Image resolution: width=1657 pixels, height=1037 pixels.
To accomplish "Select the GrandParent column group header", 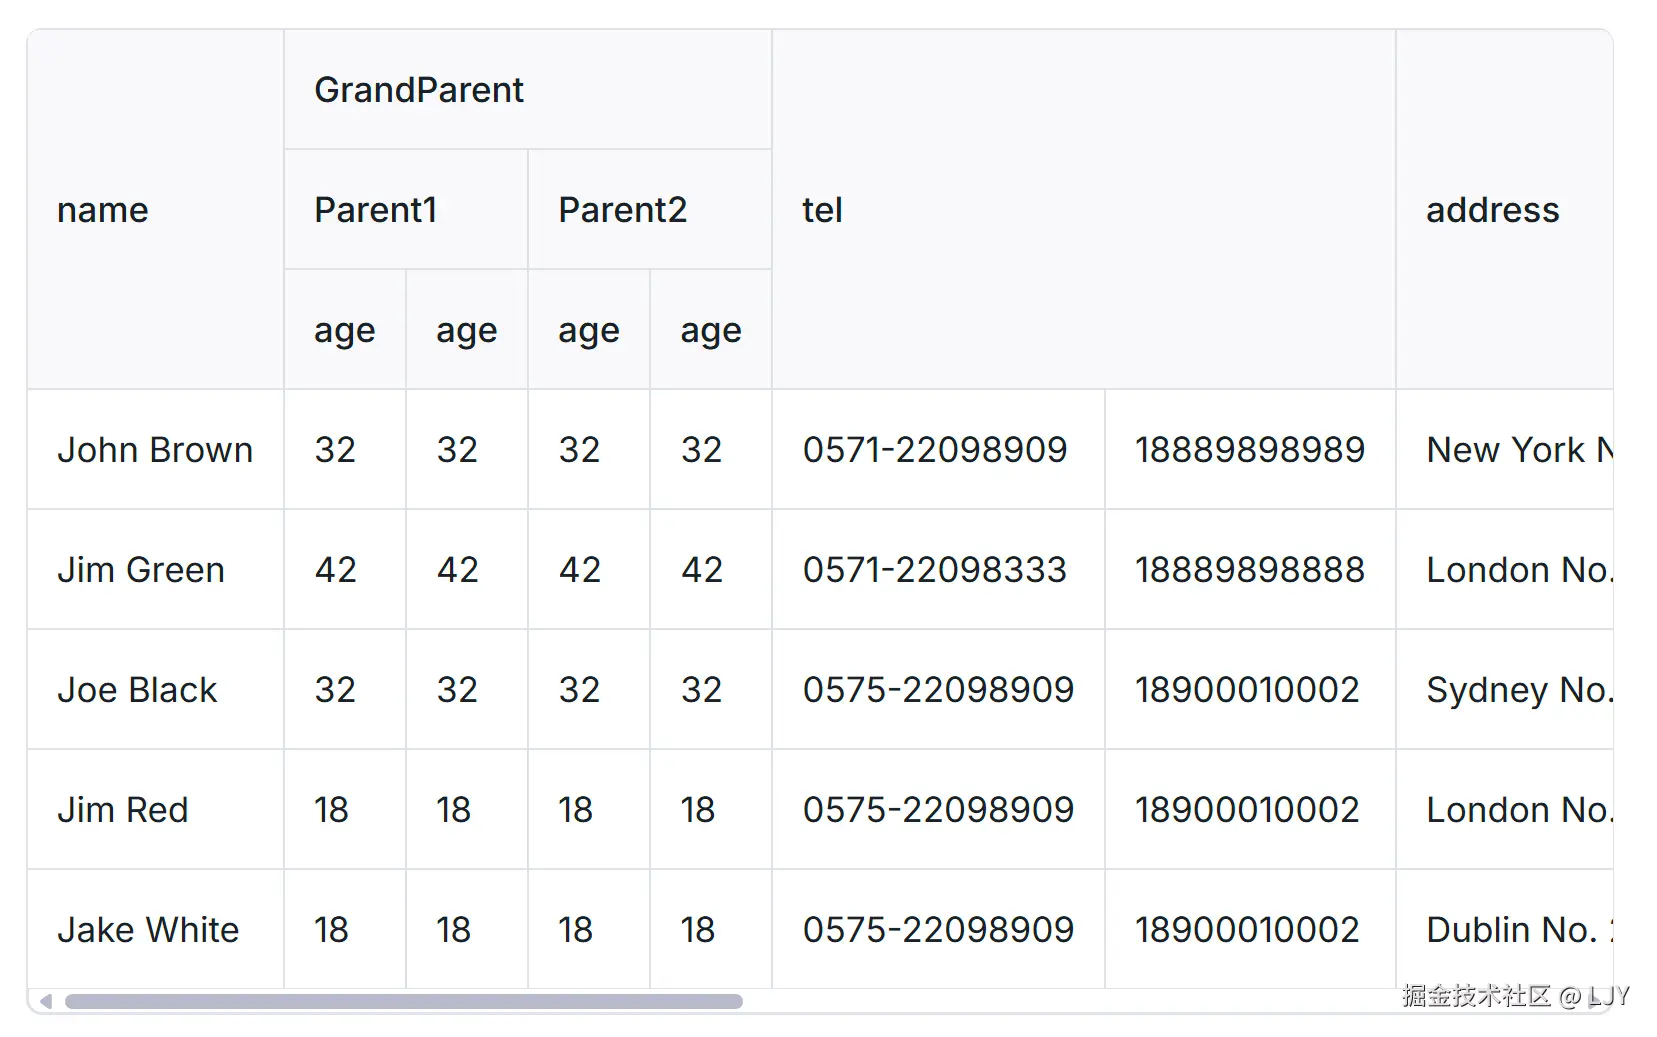I will pos(418,90).
